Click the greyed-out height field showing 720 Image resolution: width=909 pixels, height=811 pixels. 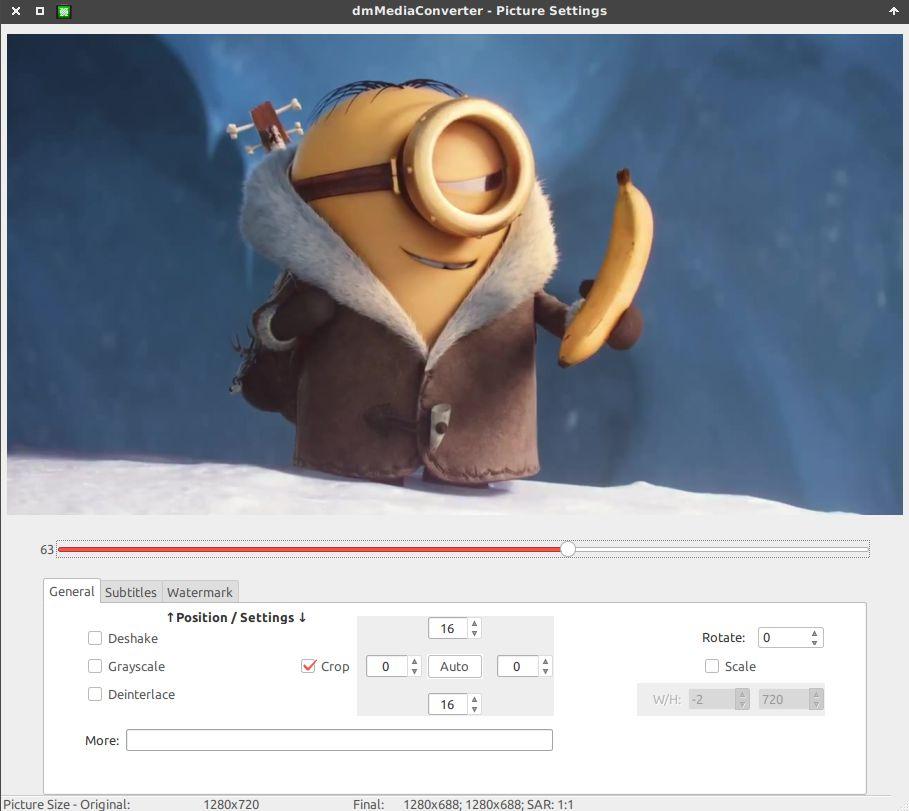tap(783, 700)
